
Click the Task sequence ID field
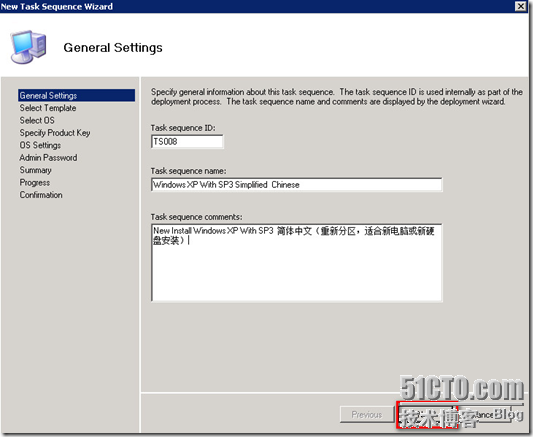(x=187, y=141)
